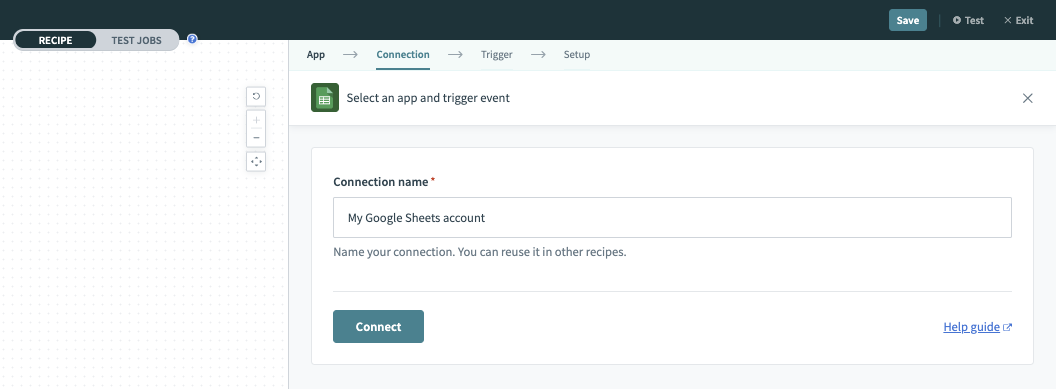The width and height of the screenshot is (1056, 389).
Task: Save the recipe
Action: click(x=908, y=20)
